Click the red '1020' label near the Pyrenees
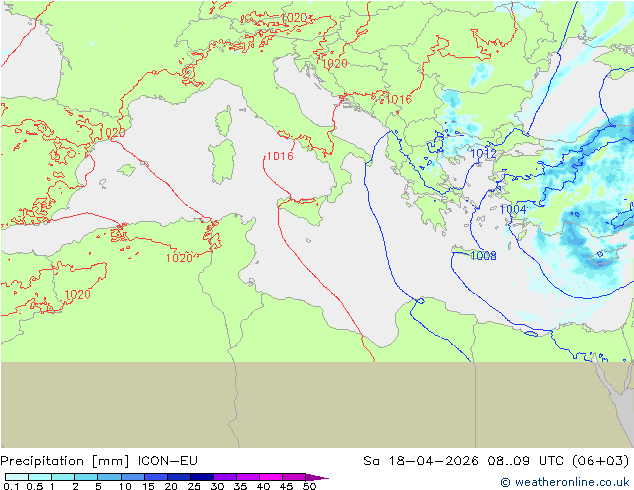Screen dimensions: 634x490 (x=112, y=133)
